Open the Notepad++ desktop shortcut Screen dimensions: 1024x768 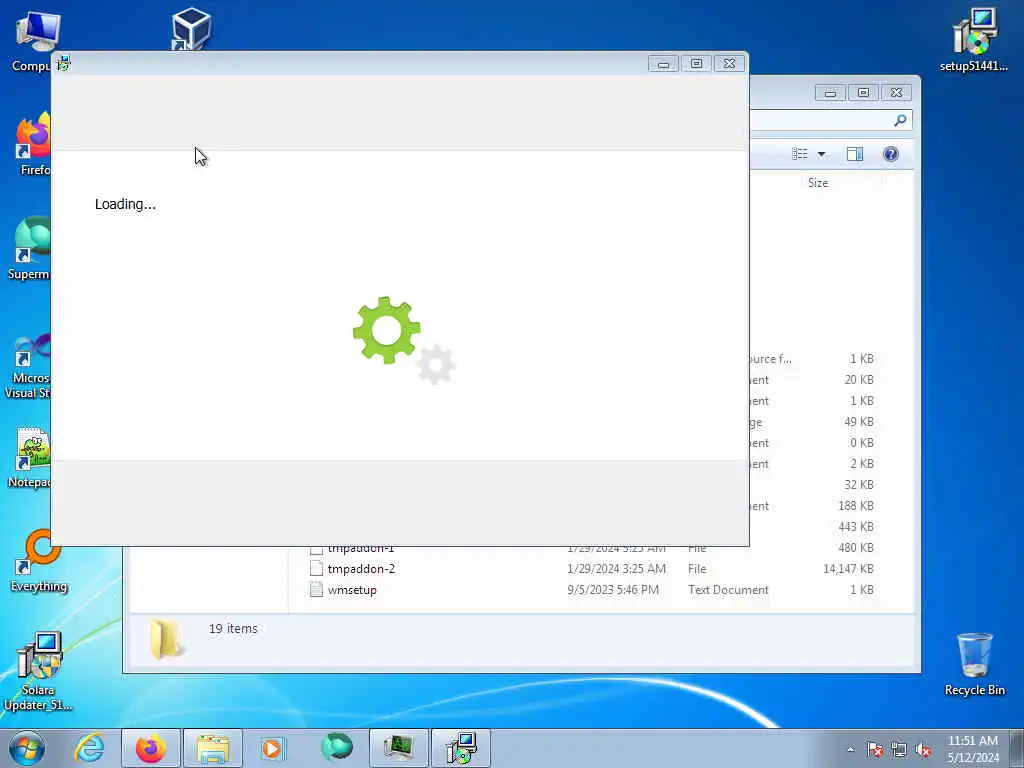(30, 457)
